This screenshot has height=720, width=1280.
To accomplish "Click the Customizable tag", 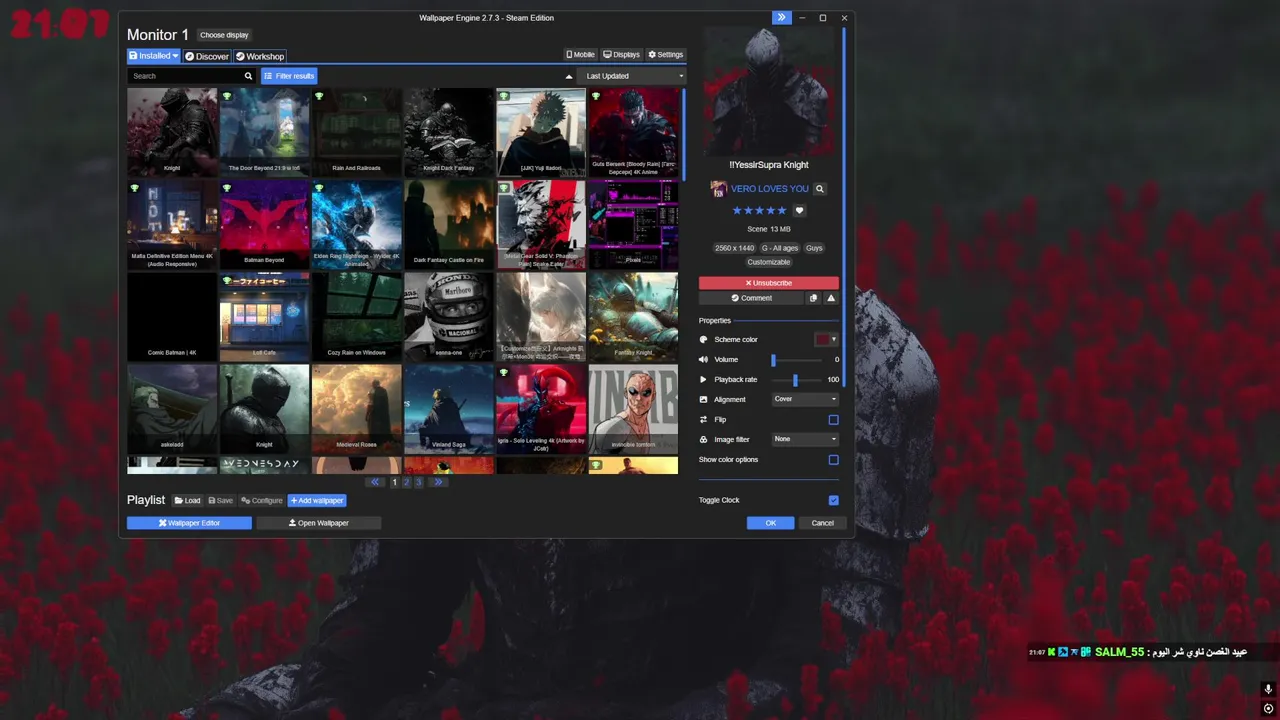I will click(x=769, y=262).
